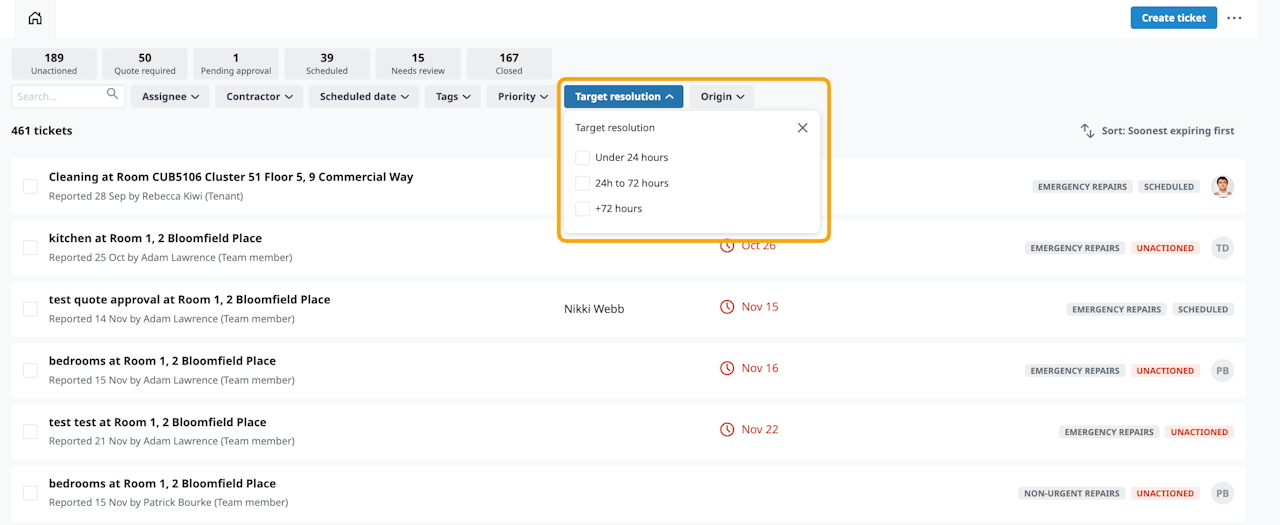This screenshot has height=525, width=1280.
Task: Open Cleaning ticket assignee avatar photo
Action: tap(1222, 187)
